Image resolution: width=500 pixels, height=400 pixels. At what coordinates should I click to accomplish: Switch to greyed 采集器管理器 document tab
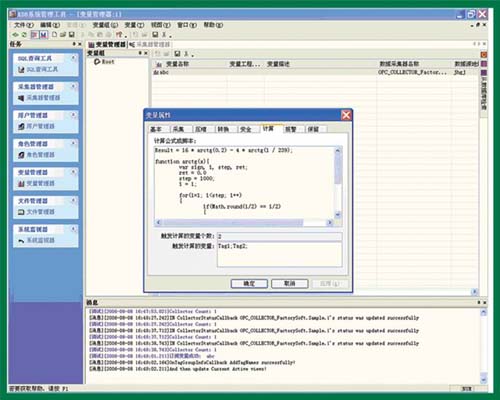click(150, 44)
